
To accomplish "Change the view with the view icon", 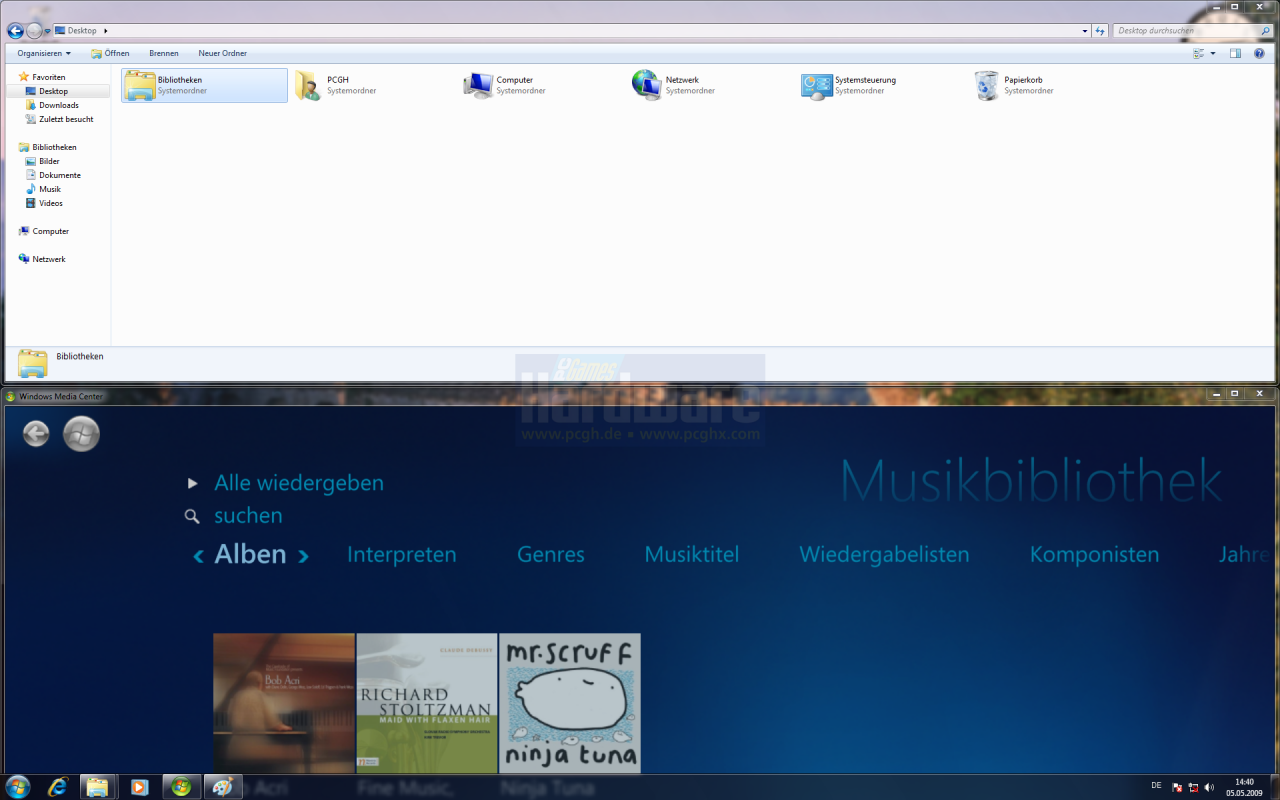I will click(1198, 53).
